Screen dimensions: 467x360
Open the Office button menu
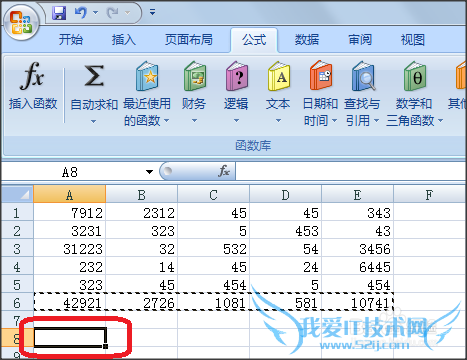pyautogui.click(x=21, y=23)
